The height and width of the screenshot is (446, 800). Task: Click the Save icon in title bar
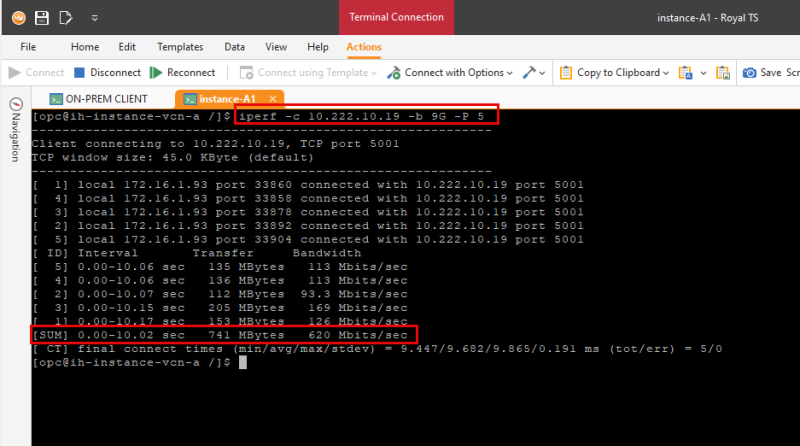pyautogui.click(x=42, y=17)
